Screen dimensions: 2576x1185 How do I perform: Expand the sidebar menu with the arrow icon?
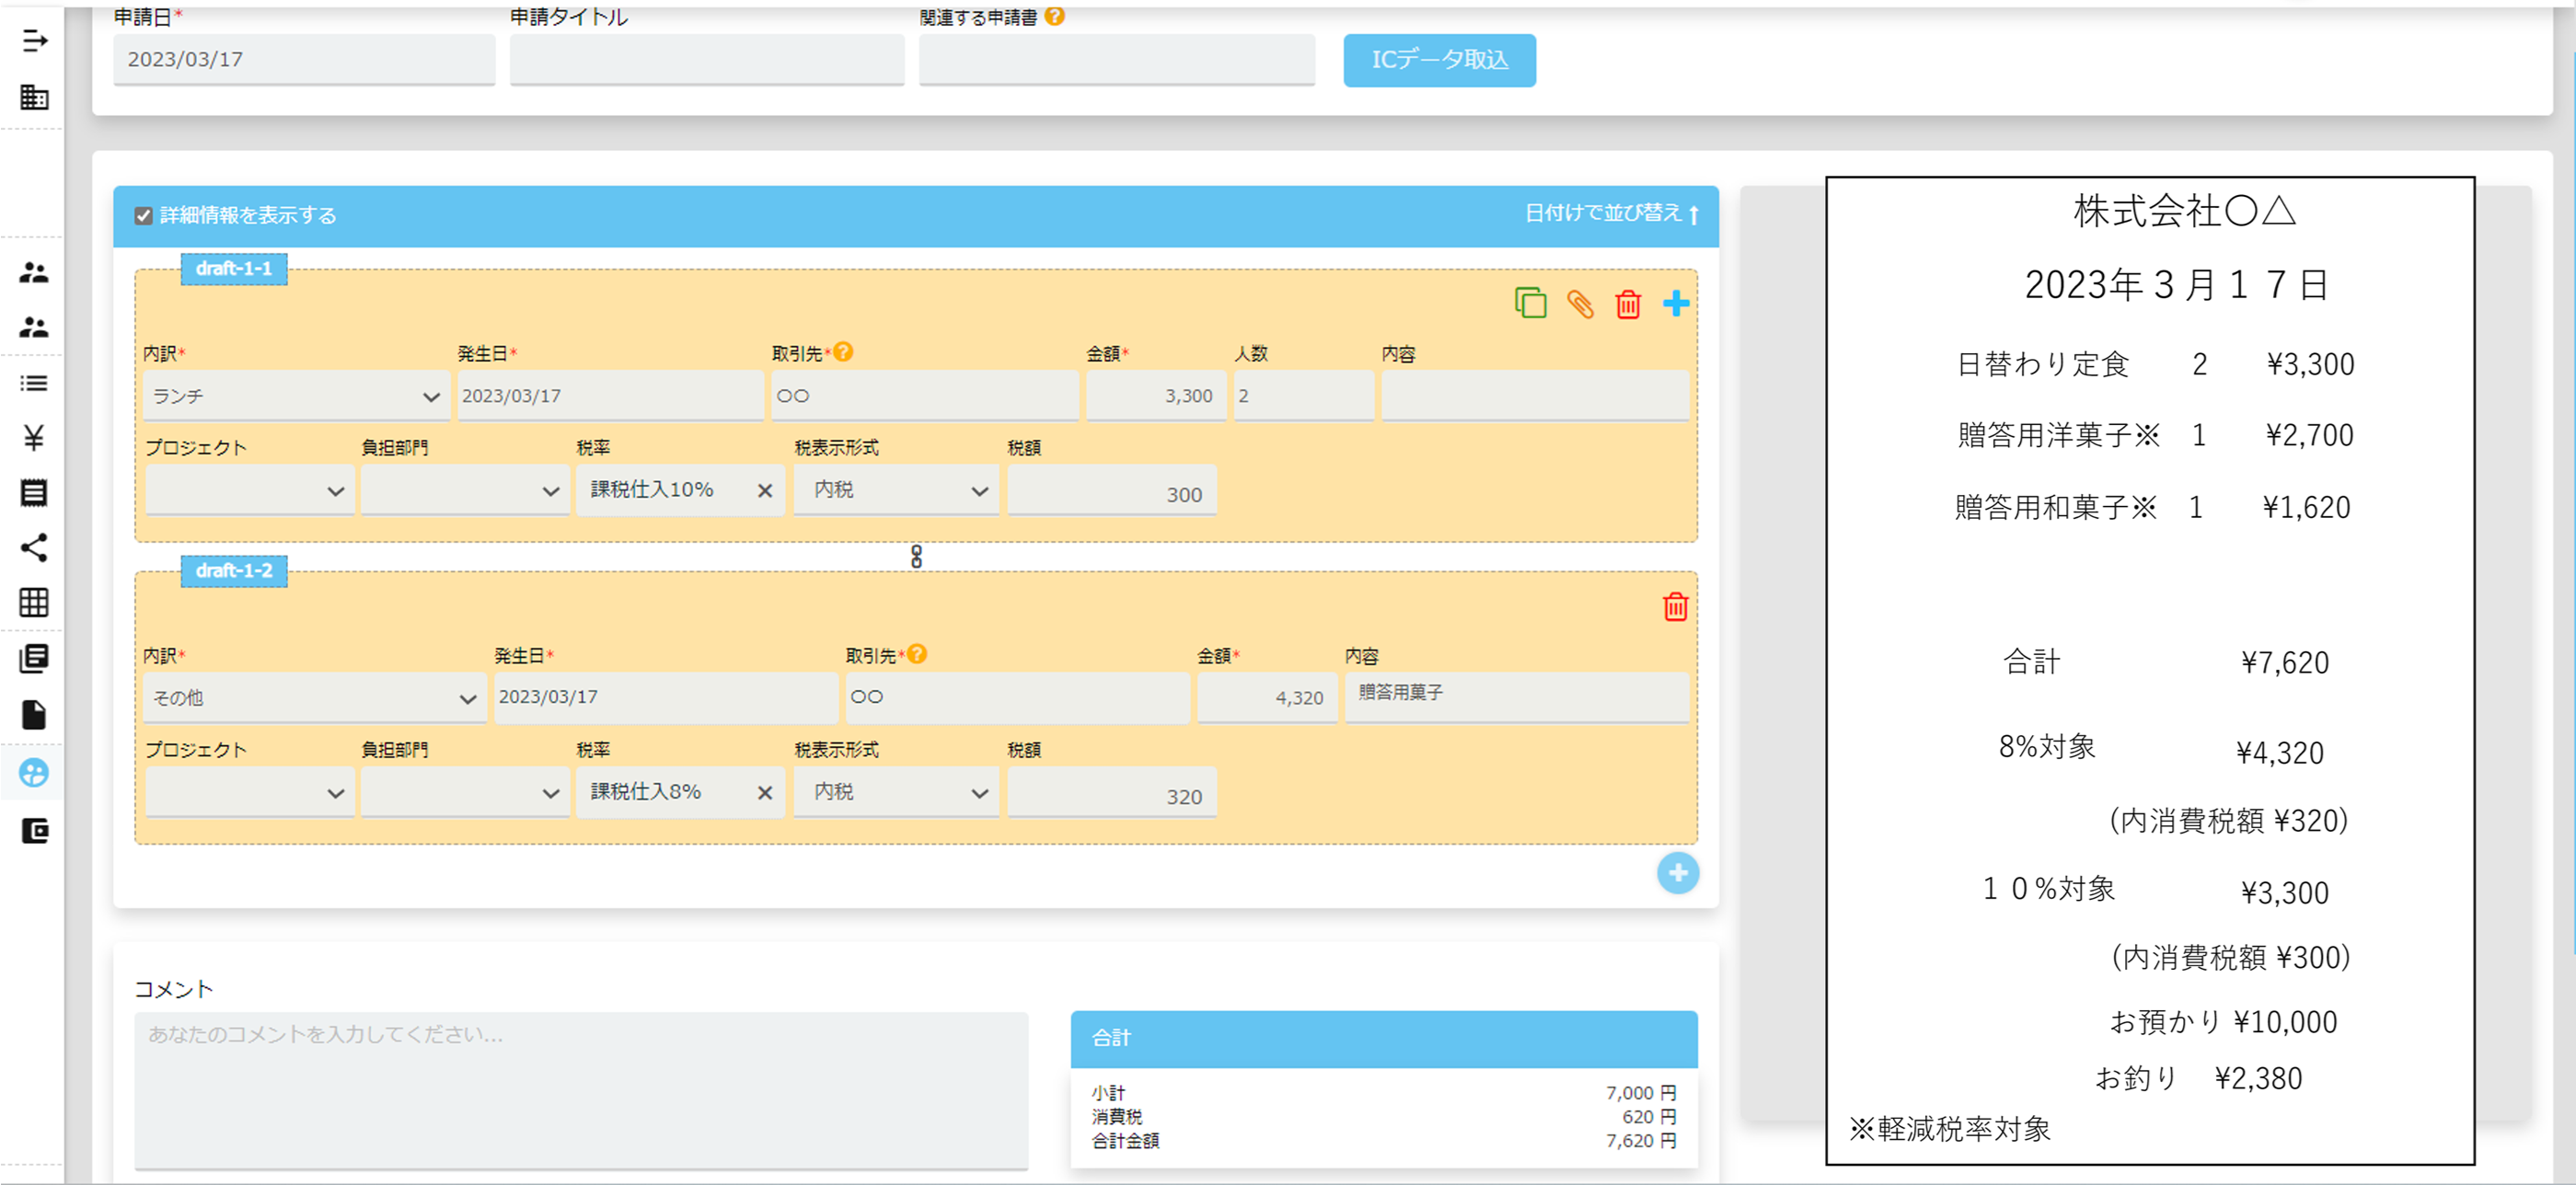tap(34, 41)
